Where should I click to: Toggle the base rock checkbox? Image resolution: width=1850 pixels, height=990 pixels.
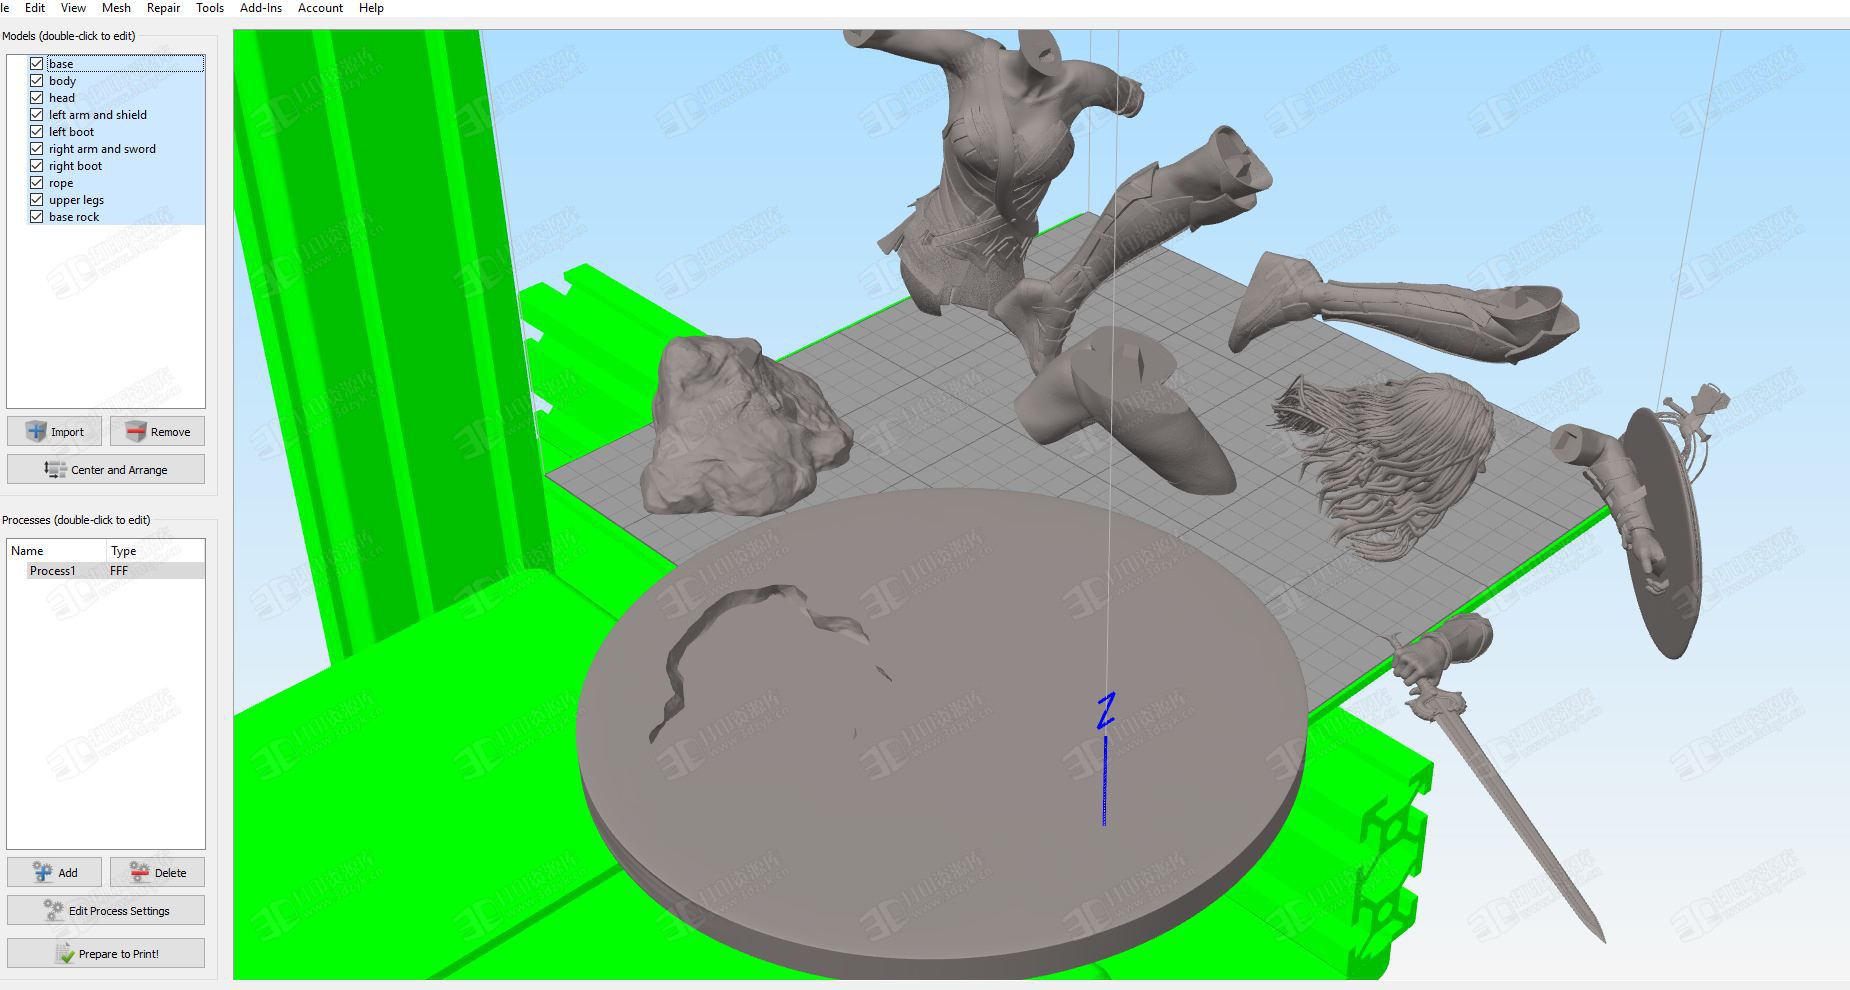37,216
